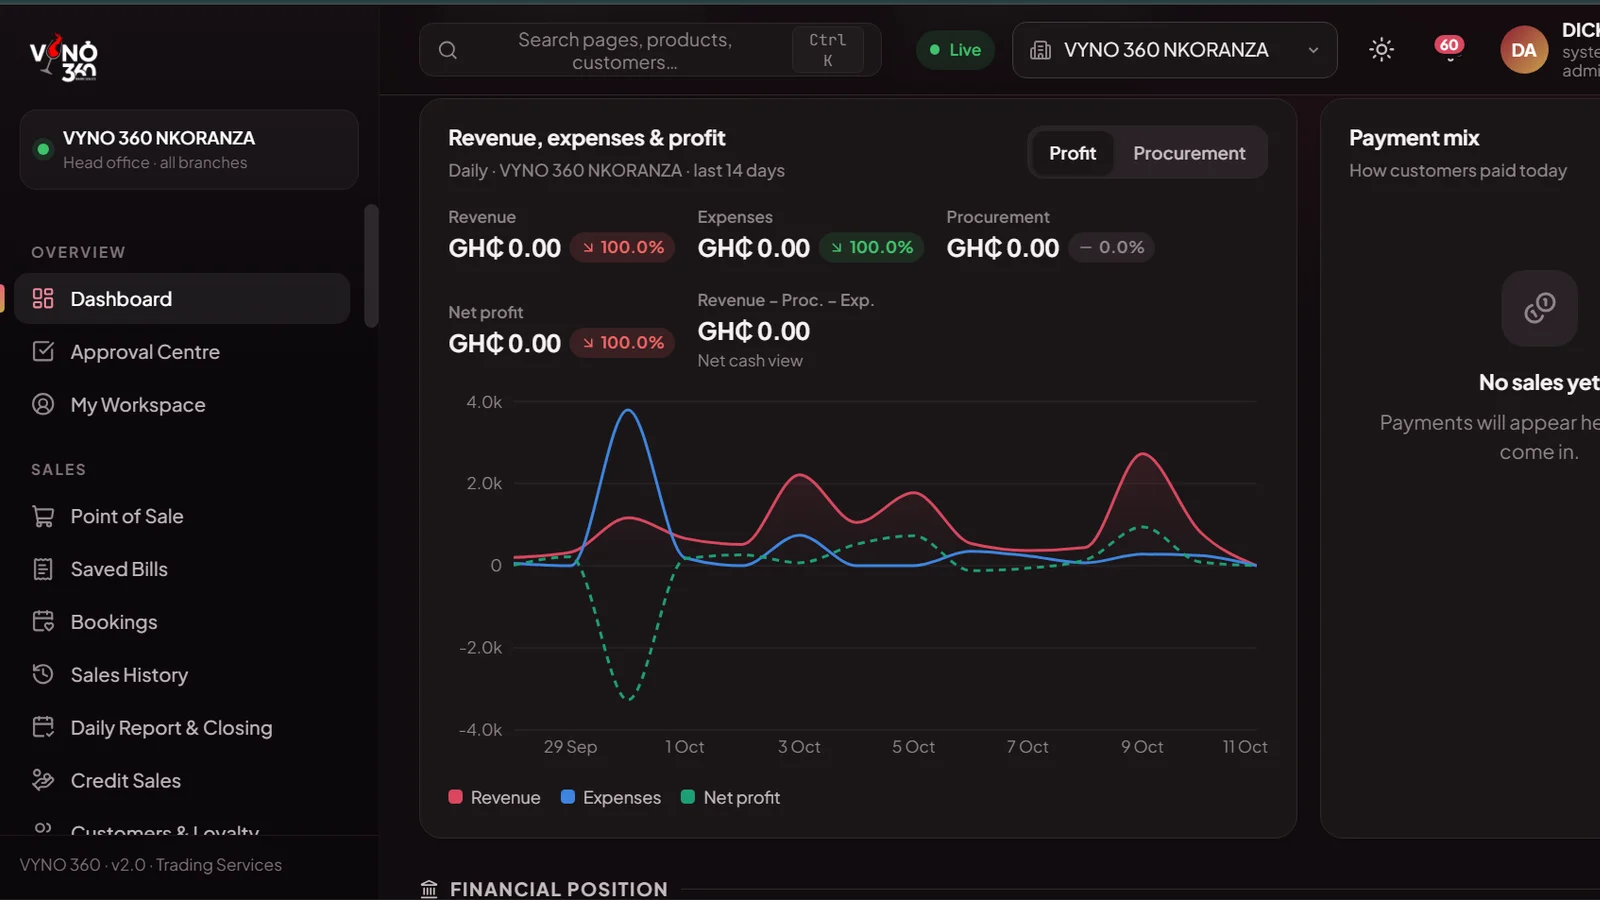Click the Sales History clock icon
The width and height of the screenshot is (1600, 900).
click(43, 674)
